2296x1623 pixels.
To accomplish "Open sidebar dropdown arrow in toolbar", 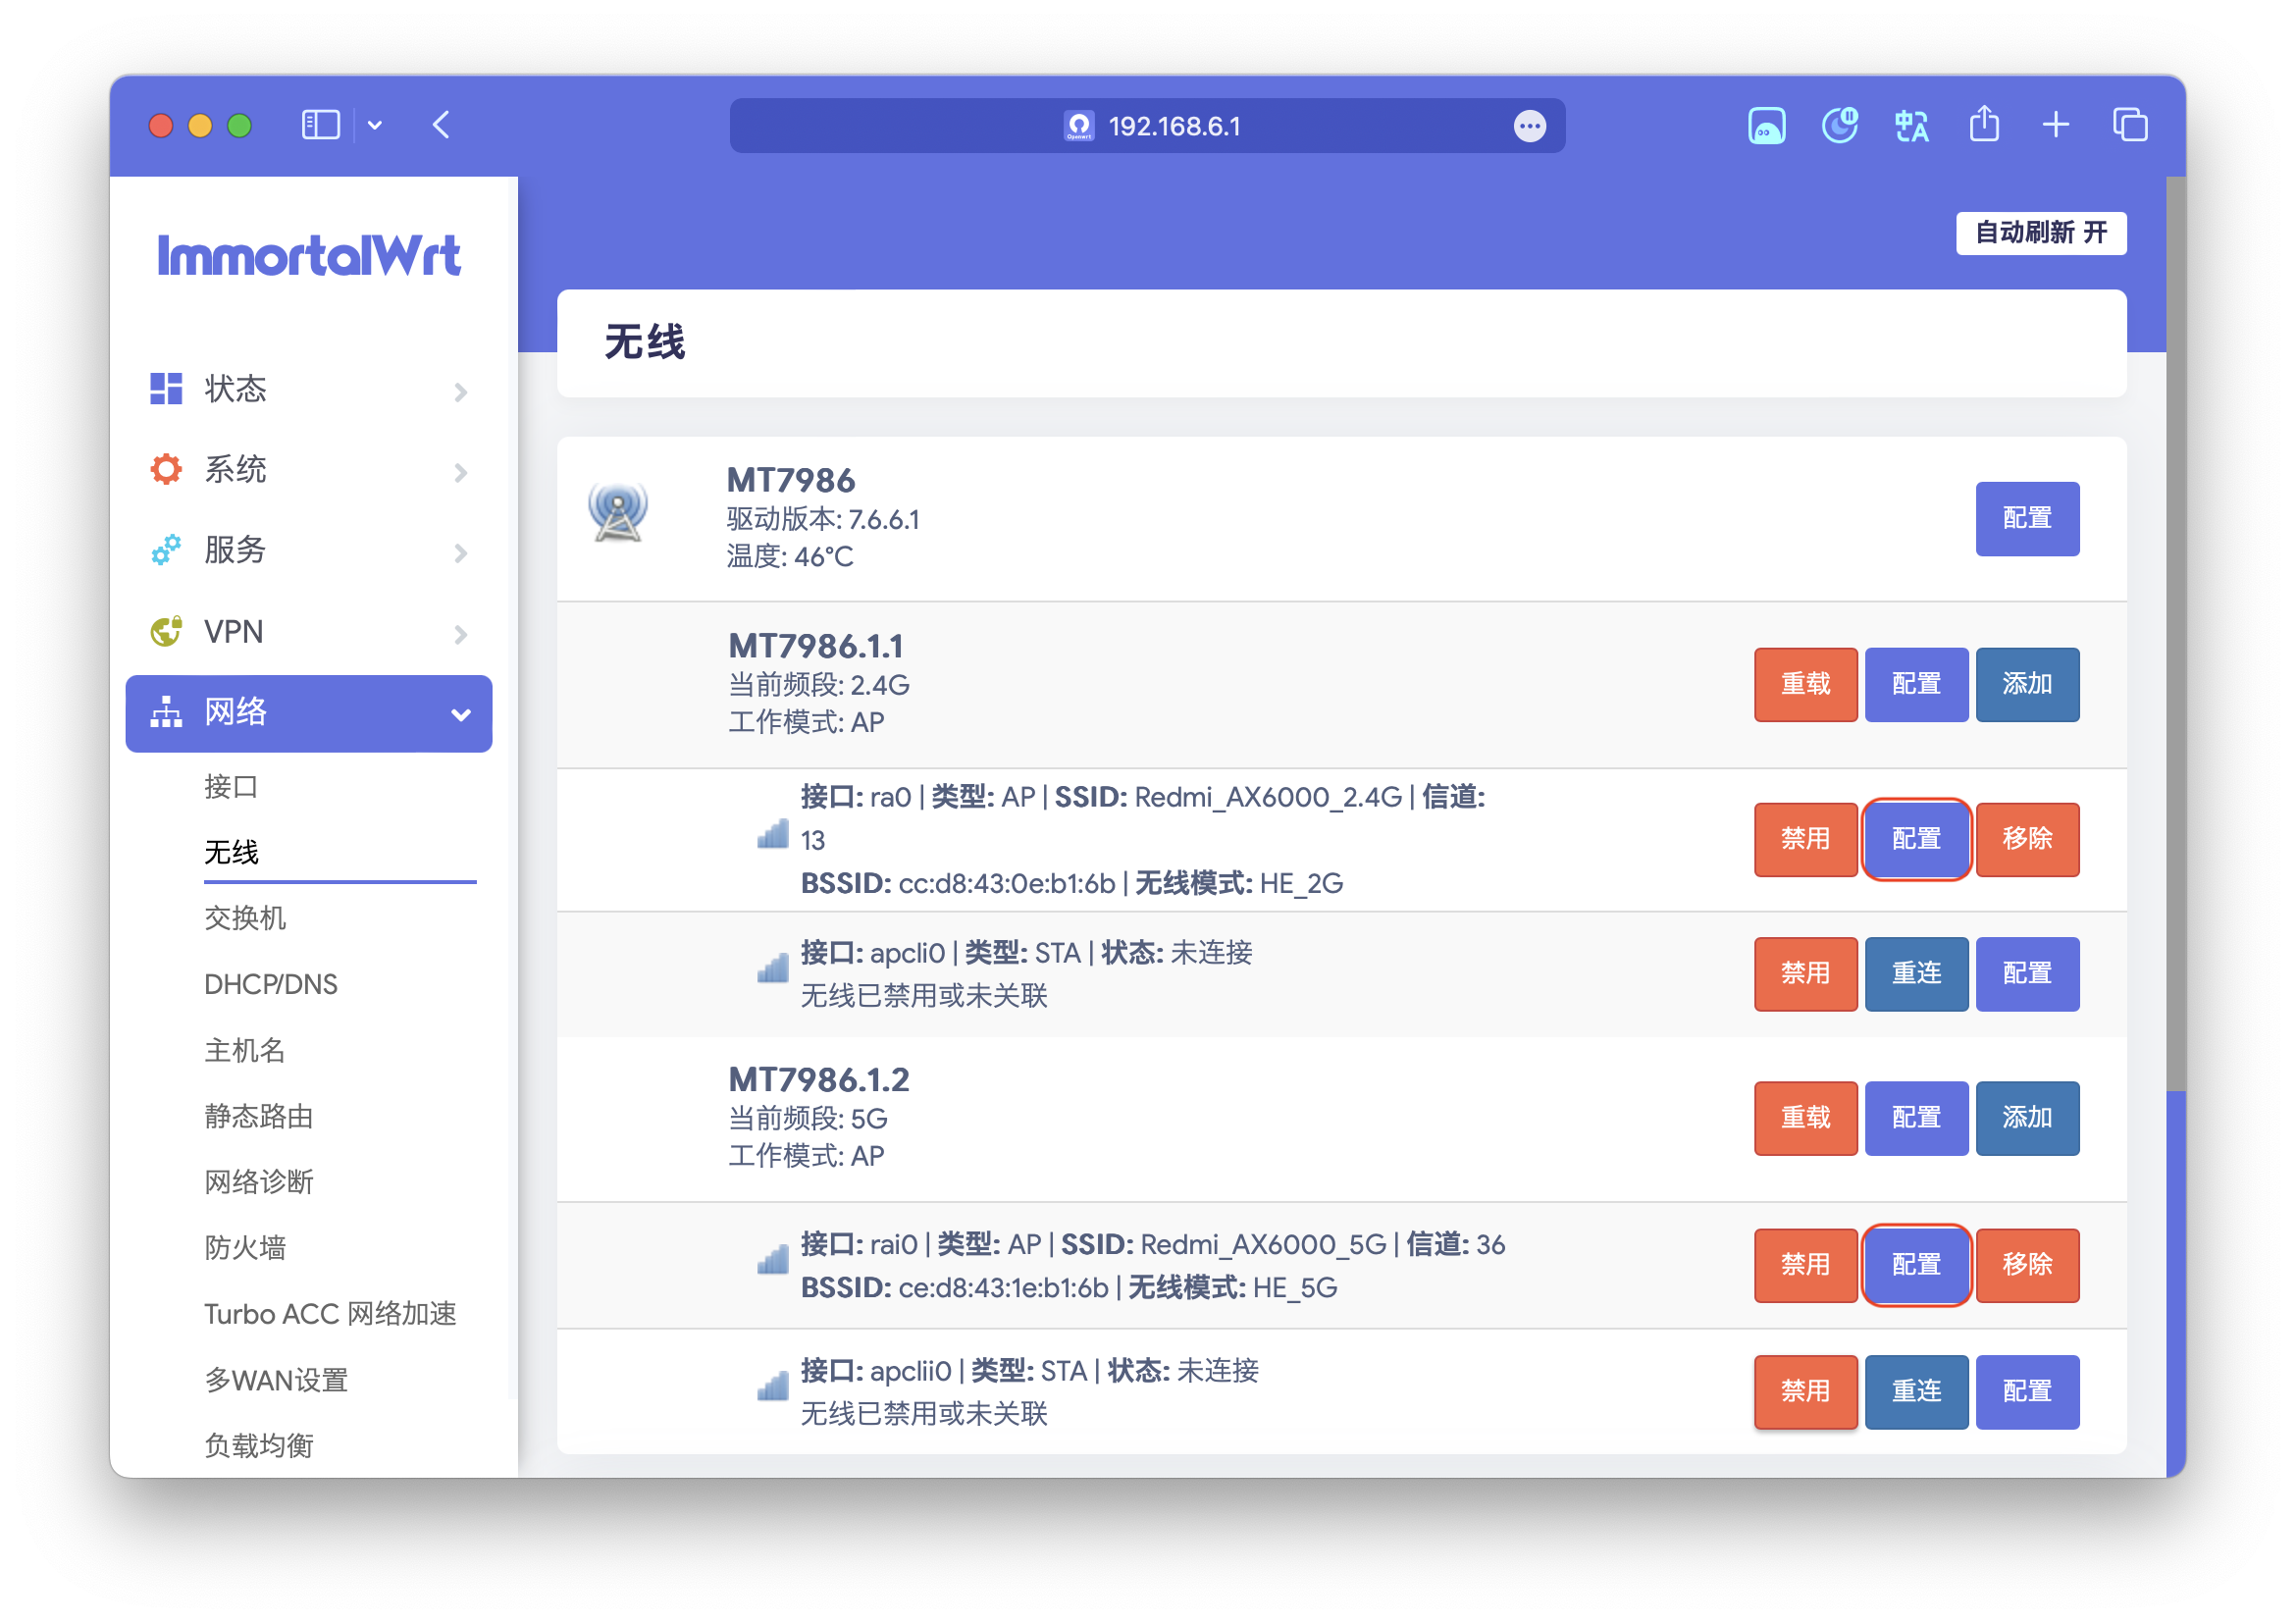I will pos(375,125).
